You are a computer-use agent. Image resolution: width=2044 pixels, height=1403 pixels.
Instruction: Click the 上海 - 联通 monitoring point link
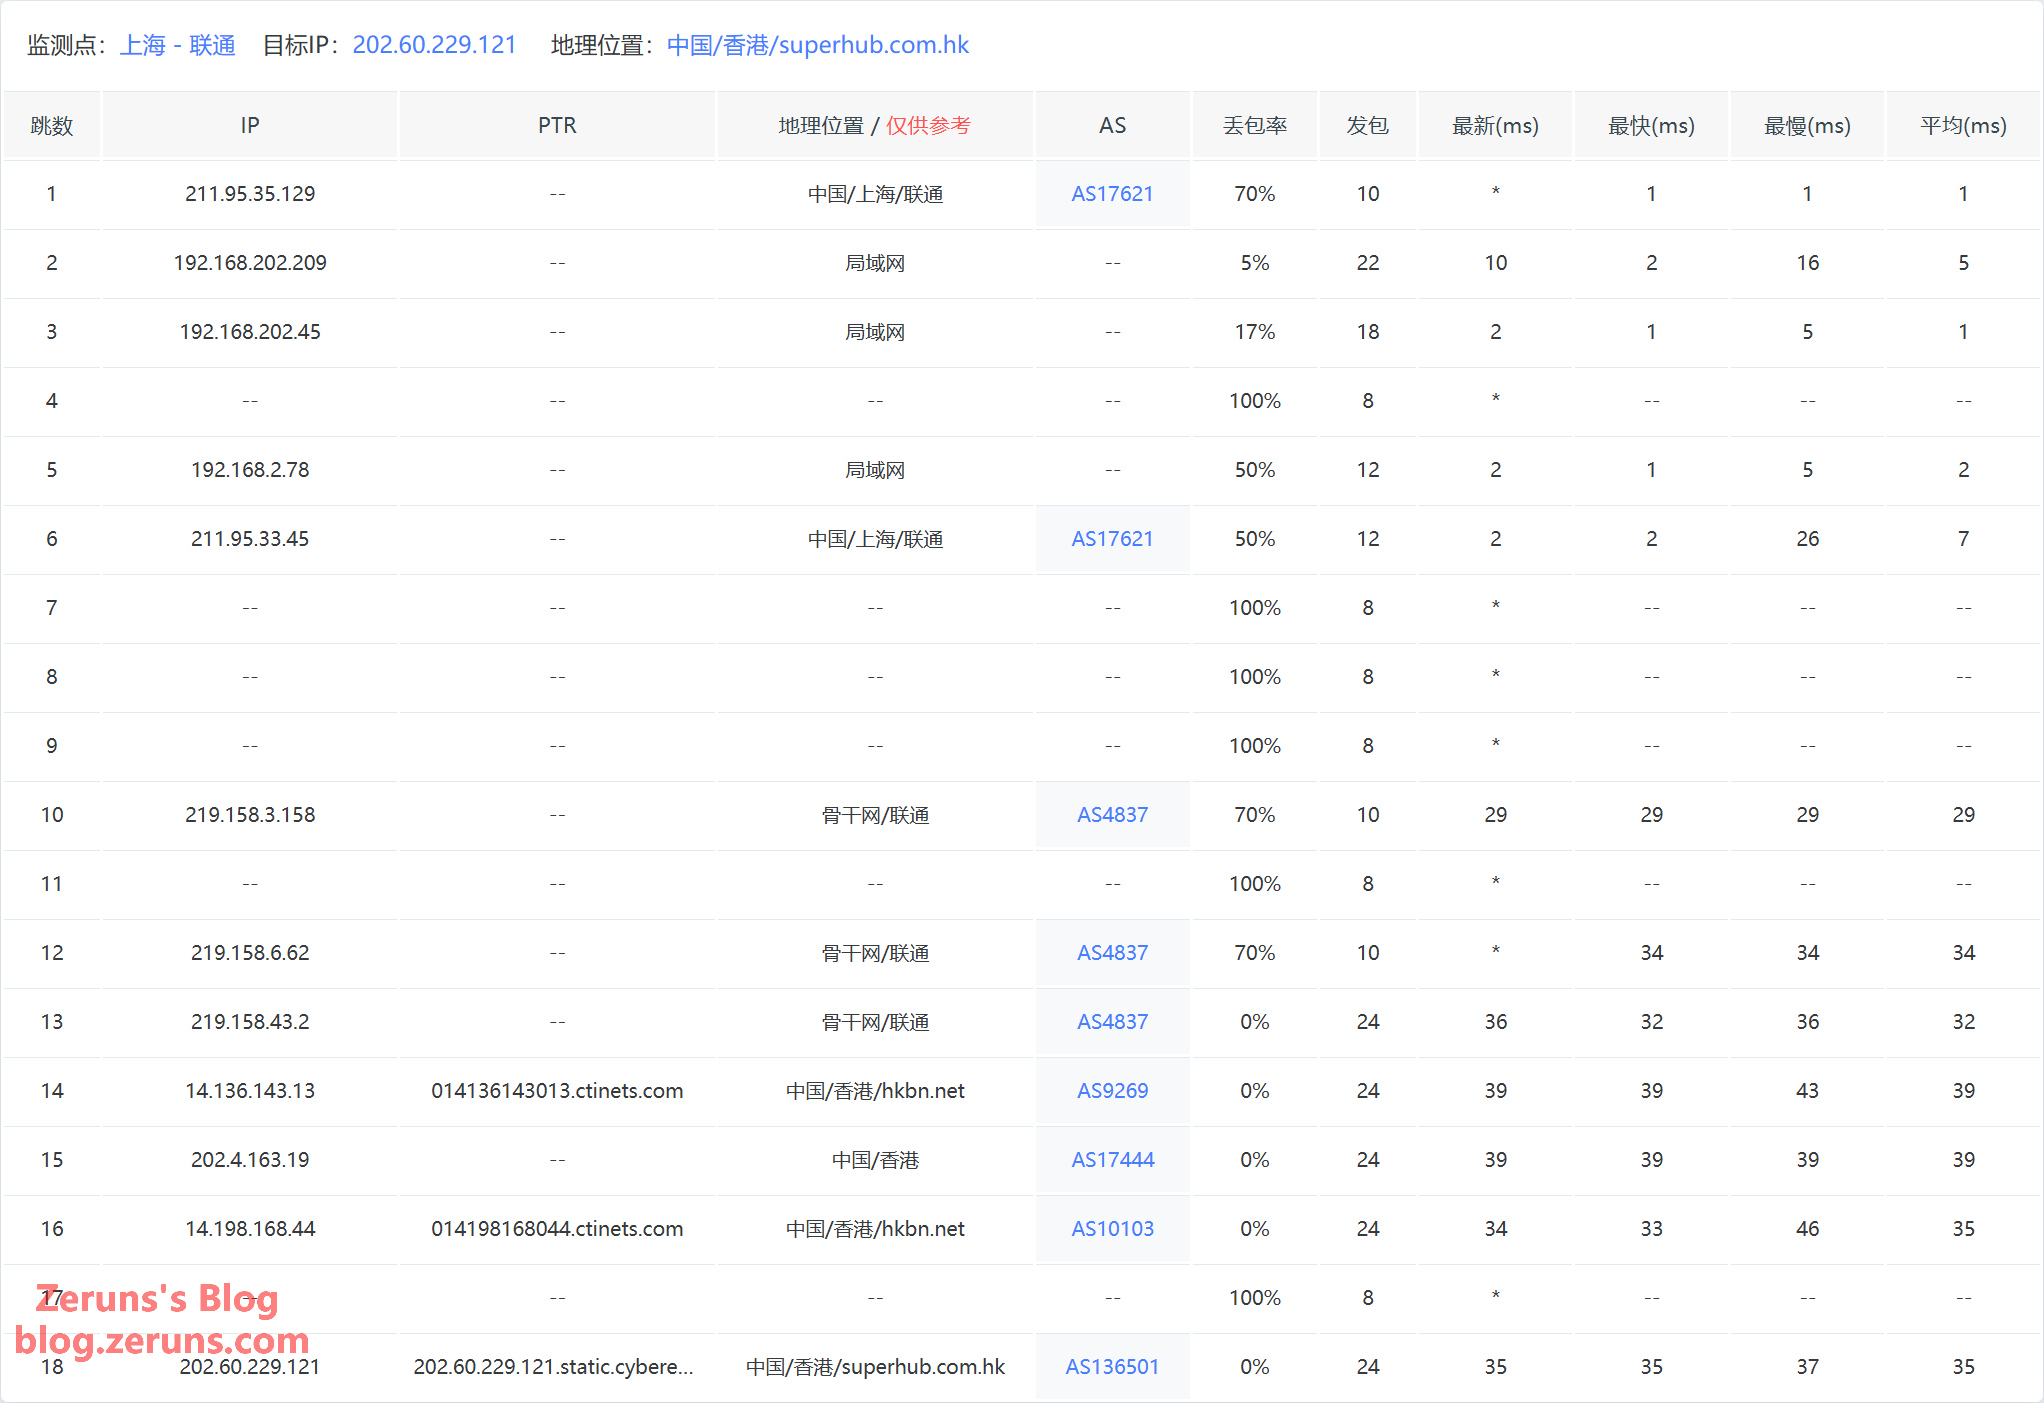click(x=177, y=45)
